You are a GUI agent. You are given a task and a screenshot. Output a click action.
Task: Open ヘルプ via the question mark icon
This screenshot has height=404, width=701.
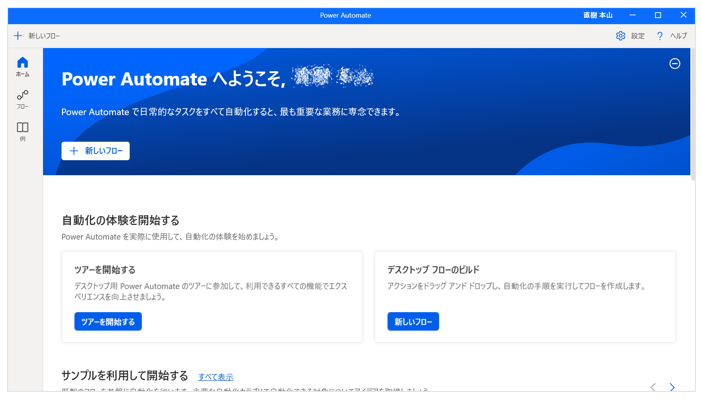[659, 36]
